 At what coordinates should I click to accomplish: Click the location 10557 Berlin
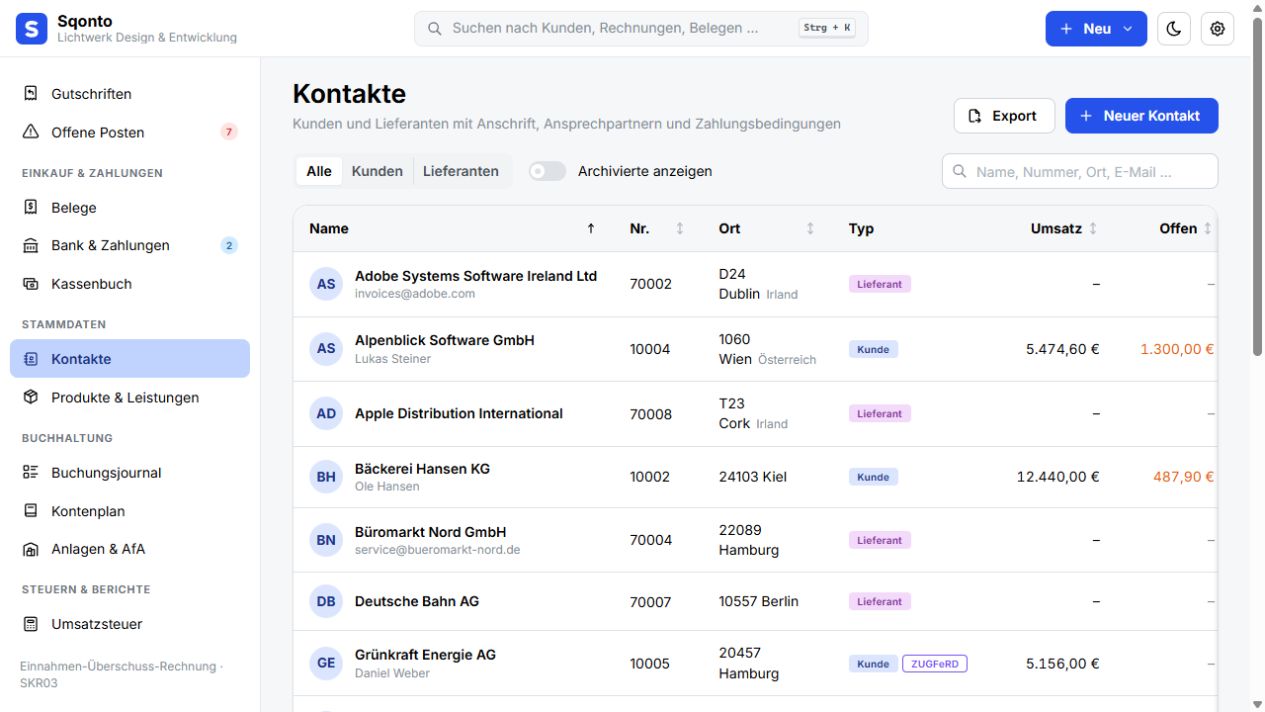click(759, 601)
